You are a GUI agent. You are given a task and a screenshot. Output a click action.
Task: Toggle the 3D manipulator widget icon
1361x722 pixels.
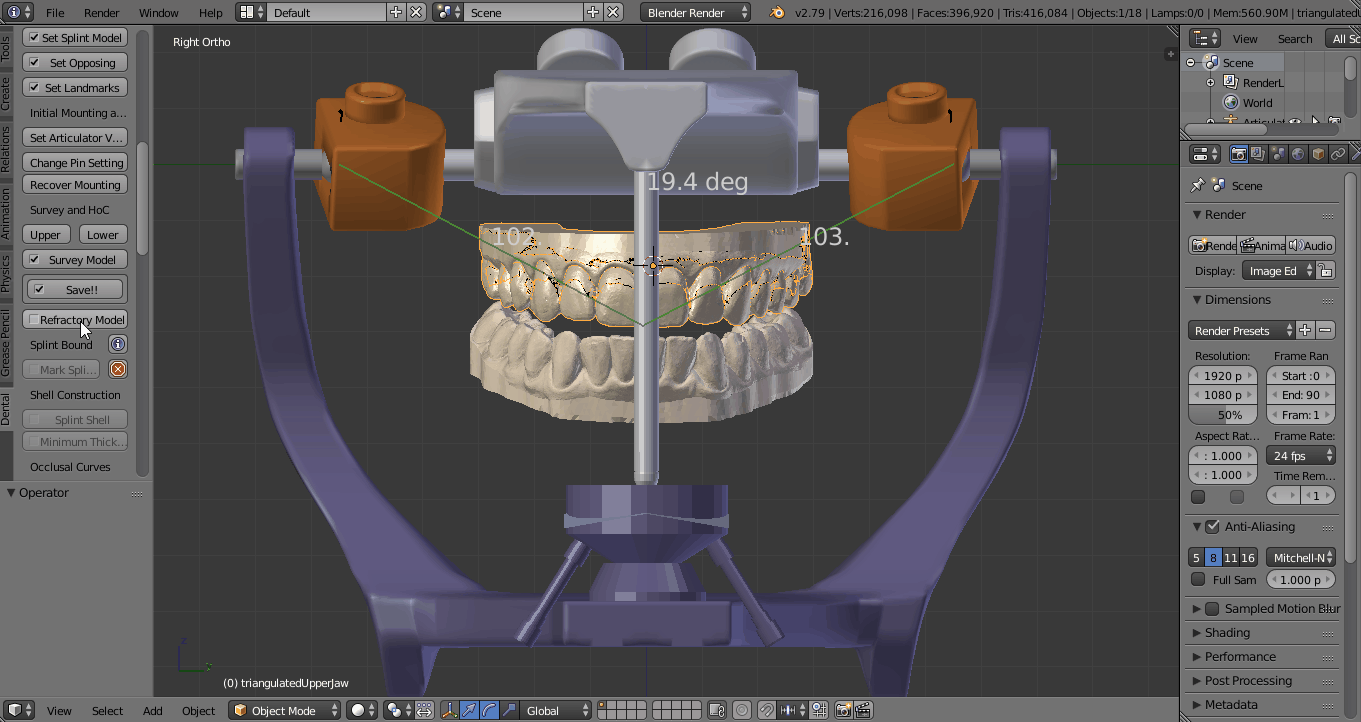click(x=449, y=710)
